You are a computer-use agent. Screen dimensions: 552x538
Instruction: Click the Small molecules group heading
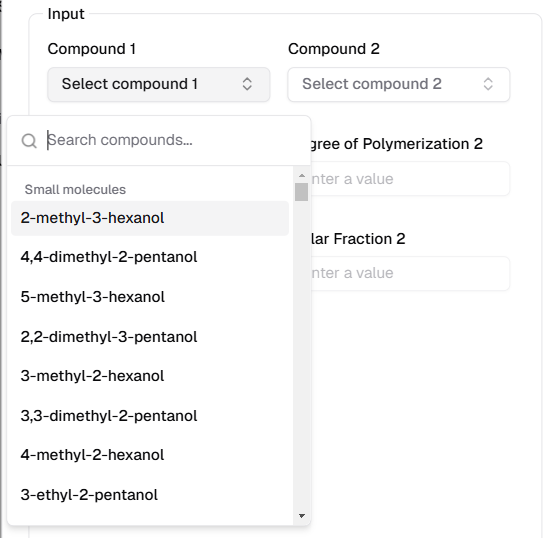click(75, 190)
